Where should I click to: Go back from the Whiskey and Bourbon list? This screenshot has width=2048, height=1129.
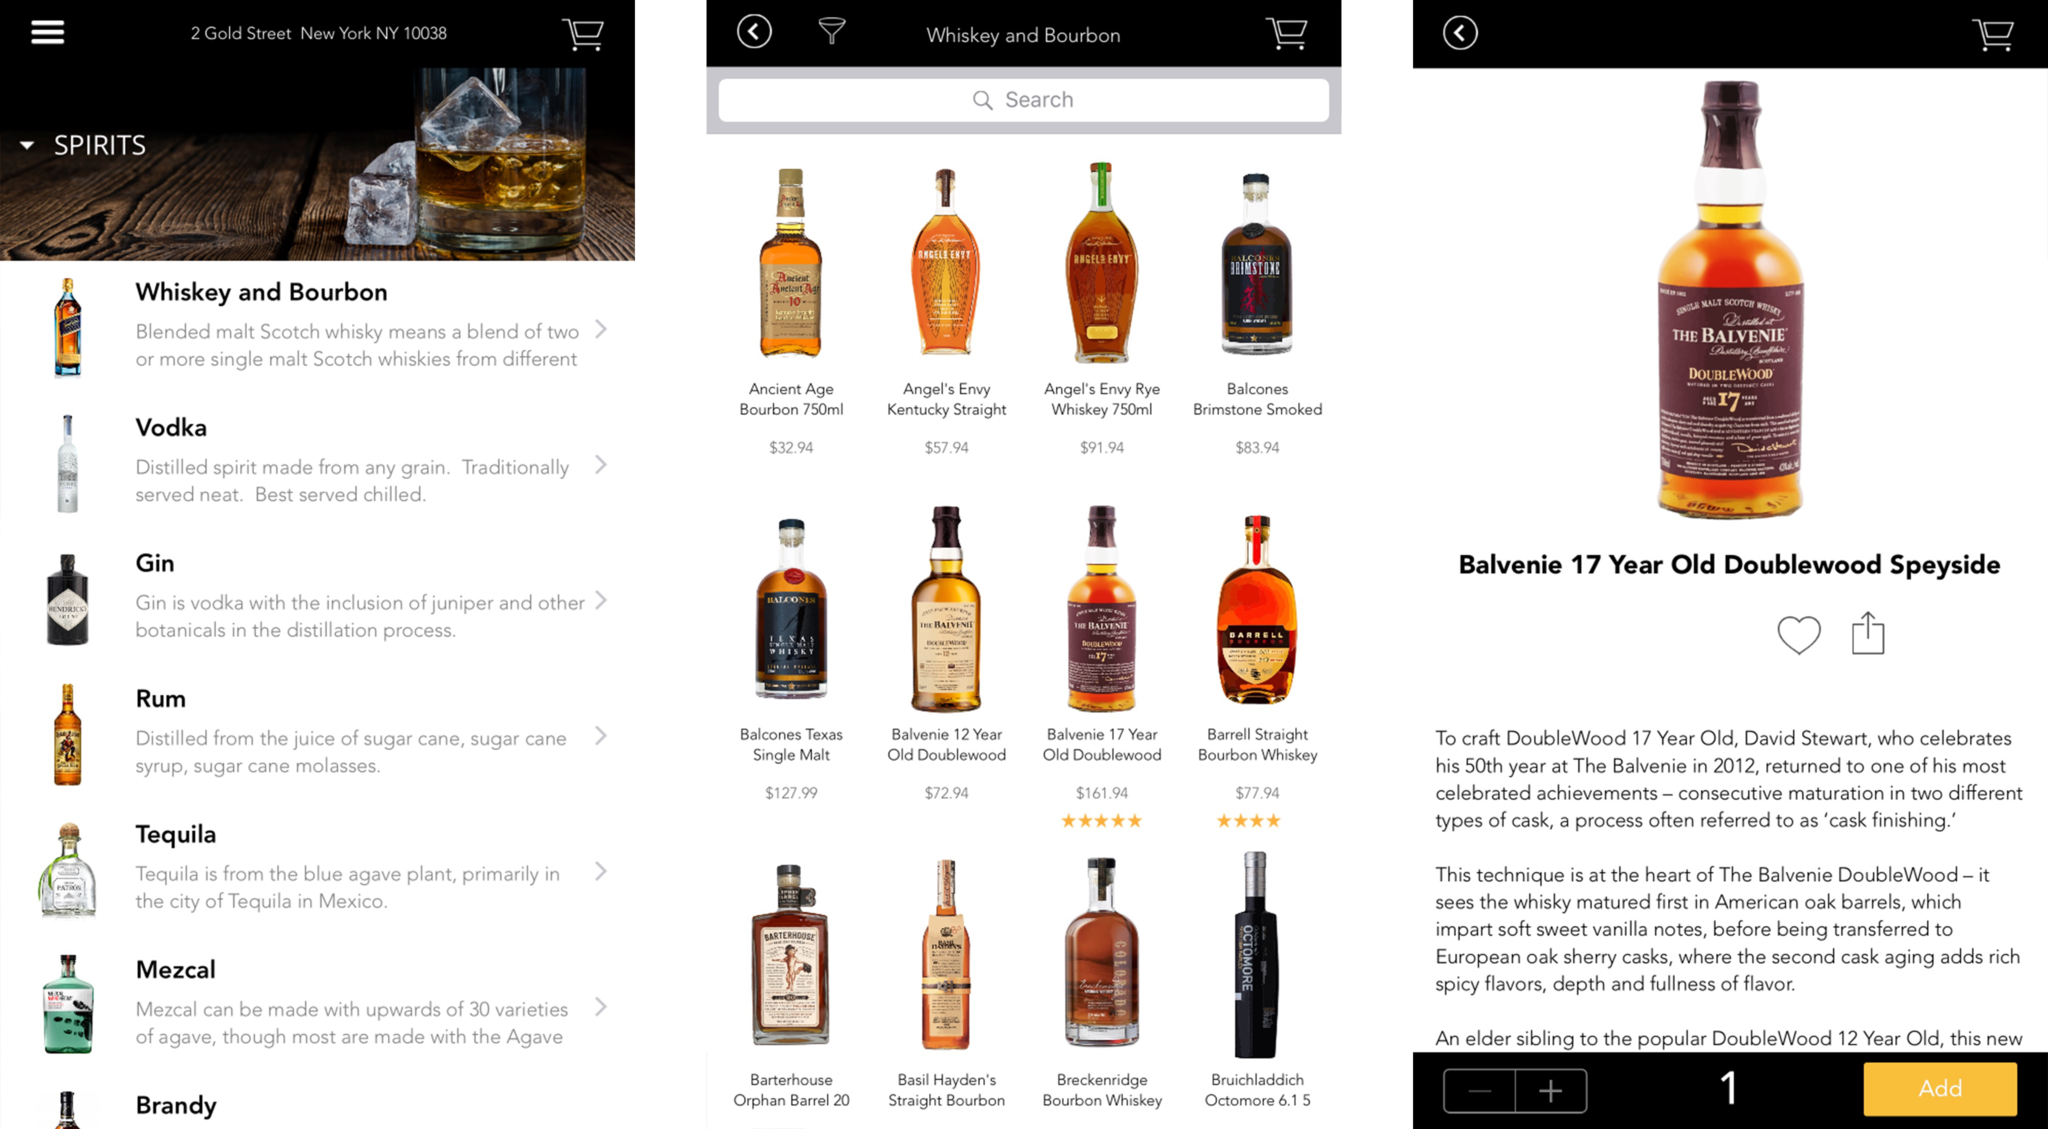[x=754, y=32]
